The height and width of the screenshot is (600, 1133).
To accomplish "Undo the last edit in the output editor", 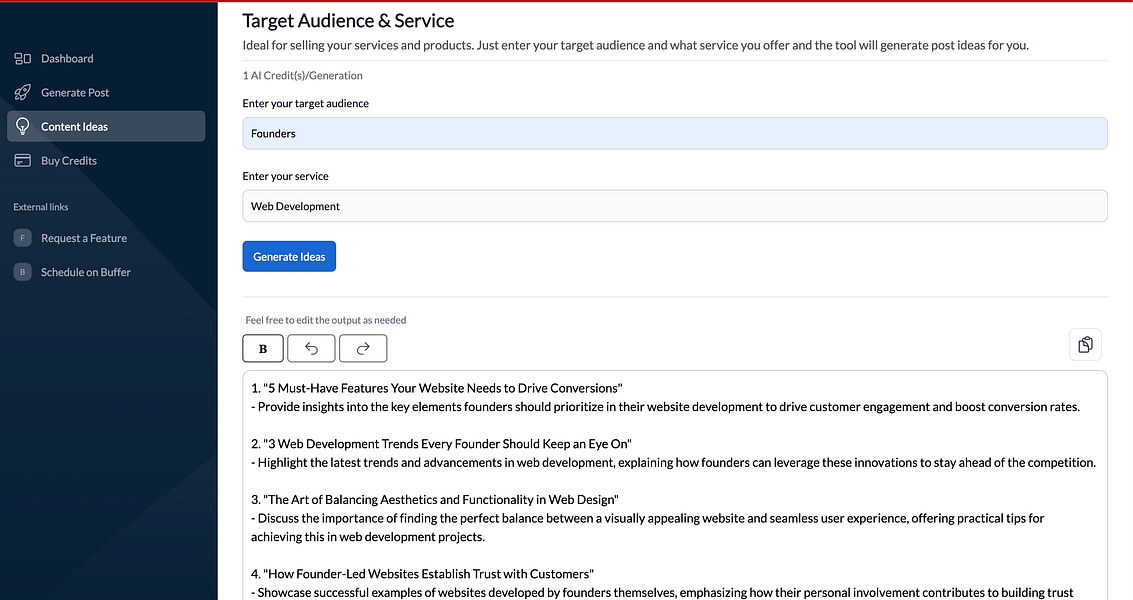I will click(x=311, y=349).
